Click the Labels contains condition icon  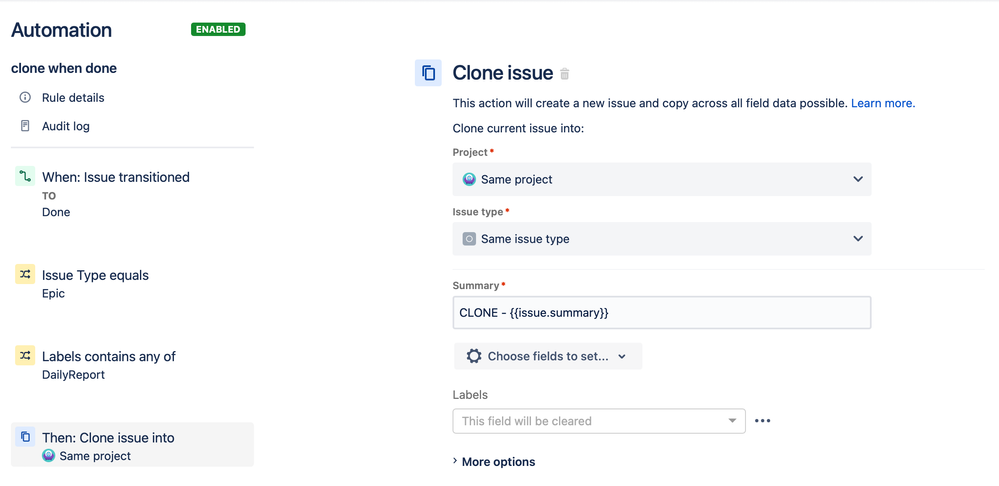[x=25, y=356]
